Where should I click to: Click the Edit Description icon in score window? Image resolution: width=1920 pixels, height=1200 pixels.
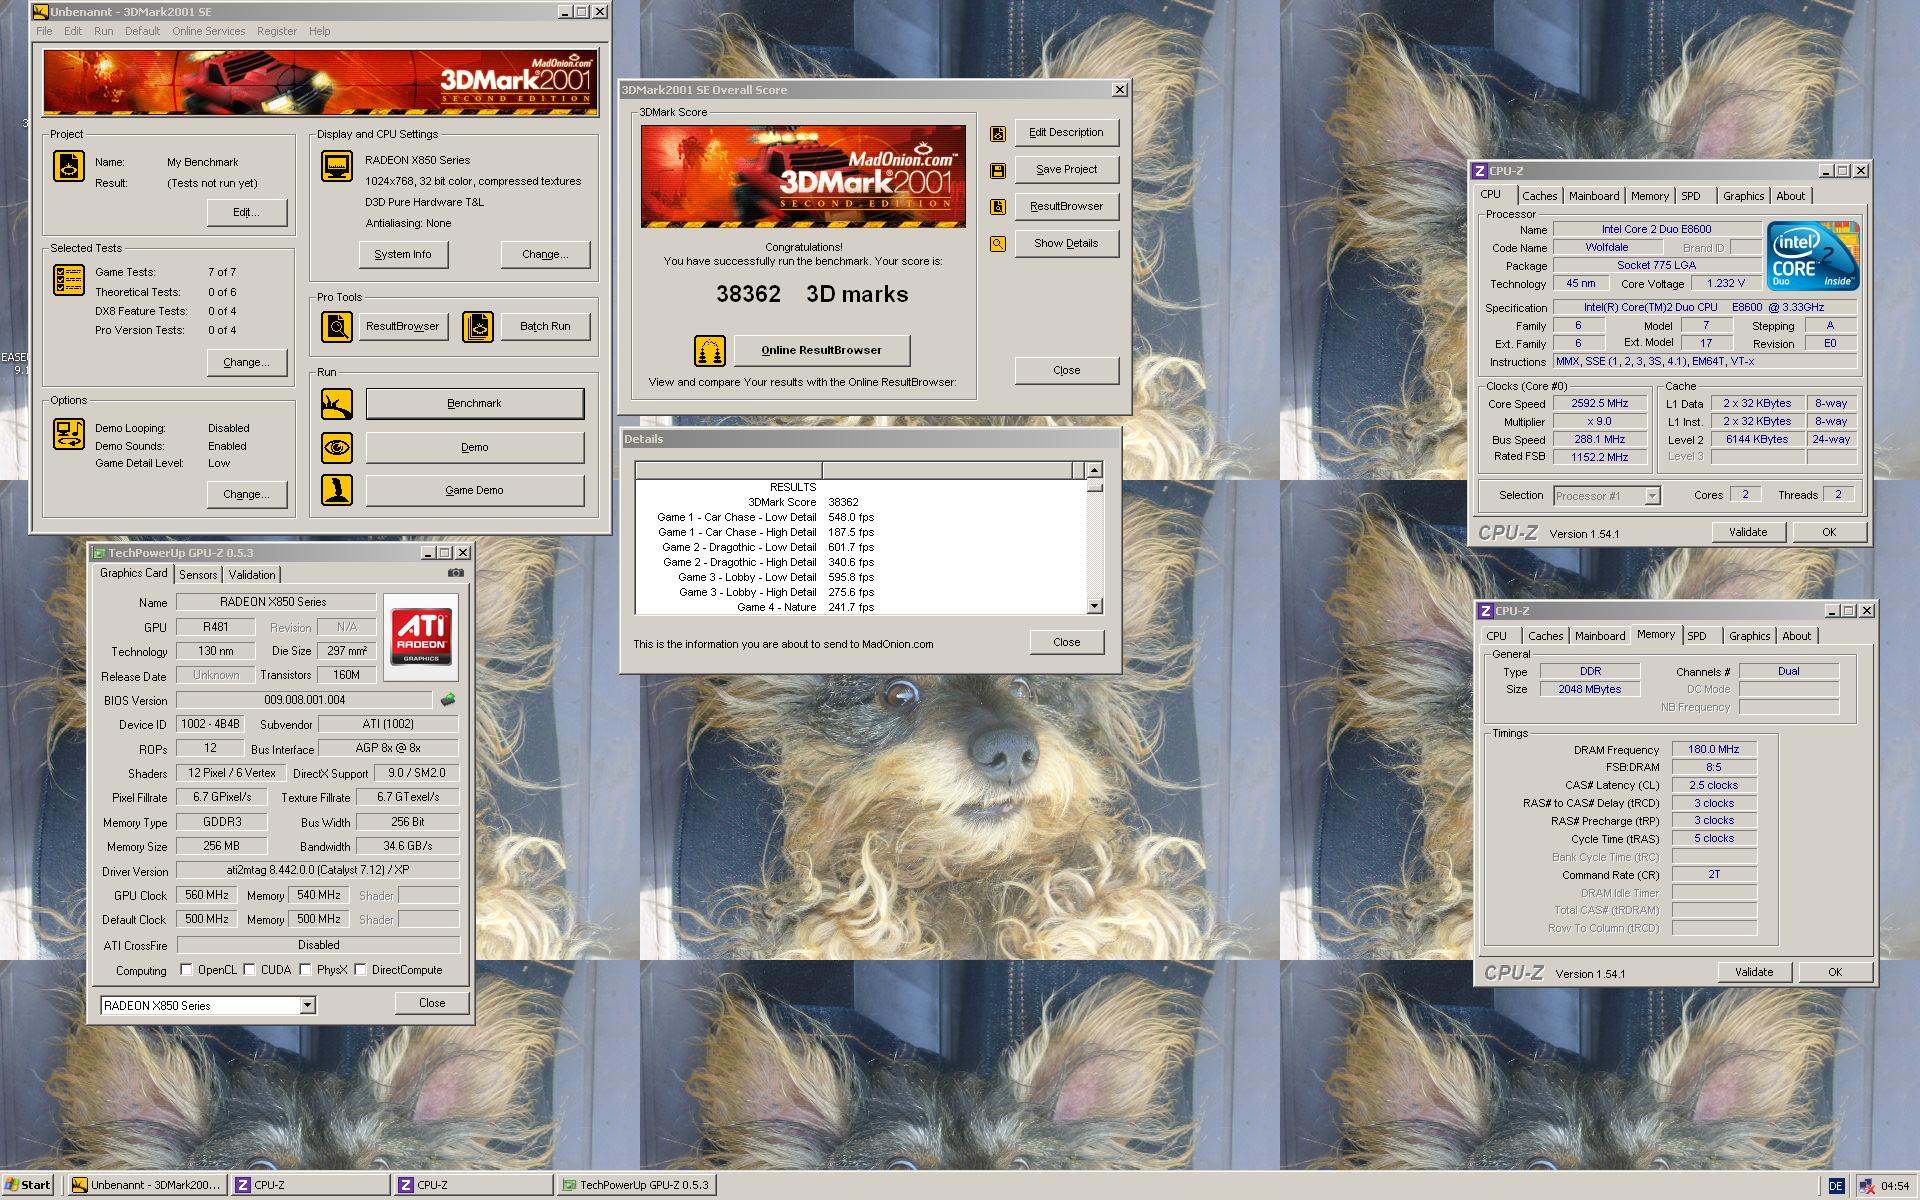click(x=998, y=134)
